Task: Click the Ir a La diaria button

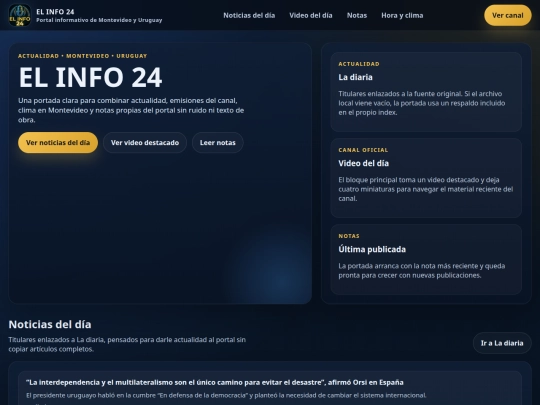Action: (x=502, y=343)
